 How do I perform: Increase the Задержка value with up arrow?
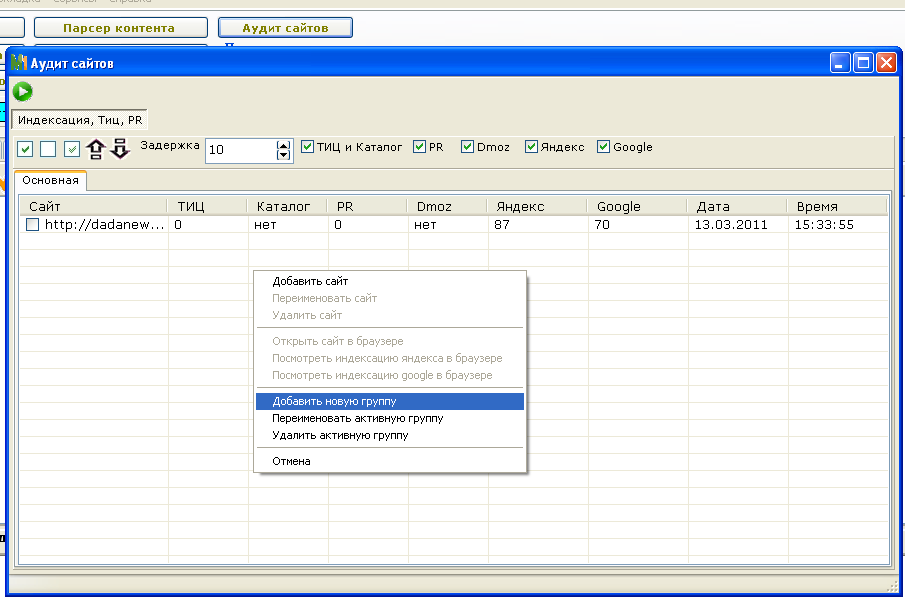pos(283,145)
